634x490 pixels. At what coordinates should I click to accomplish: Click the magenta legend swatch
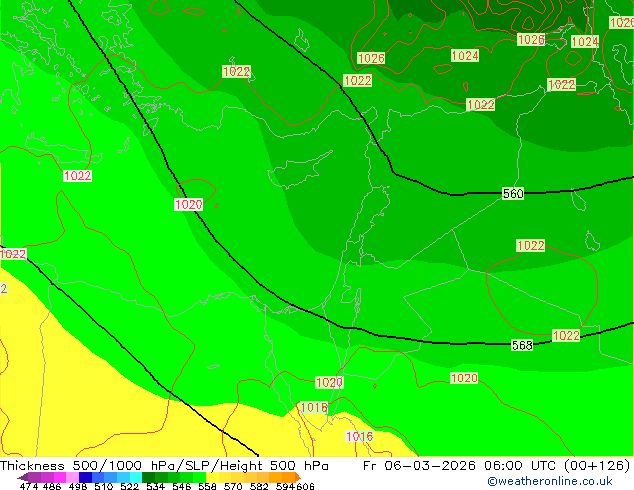(x=60, y=477)
